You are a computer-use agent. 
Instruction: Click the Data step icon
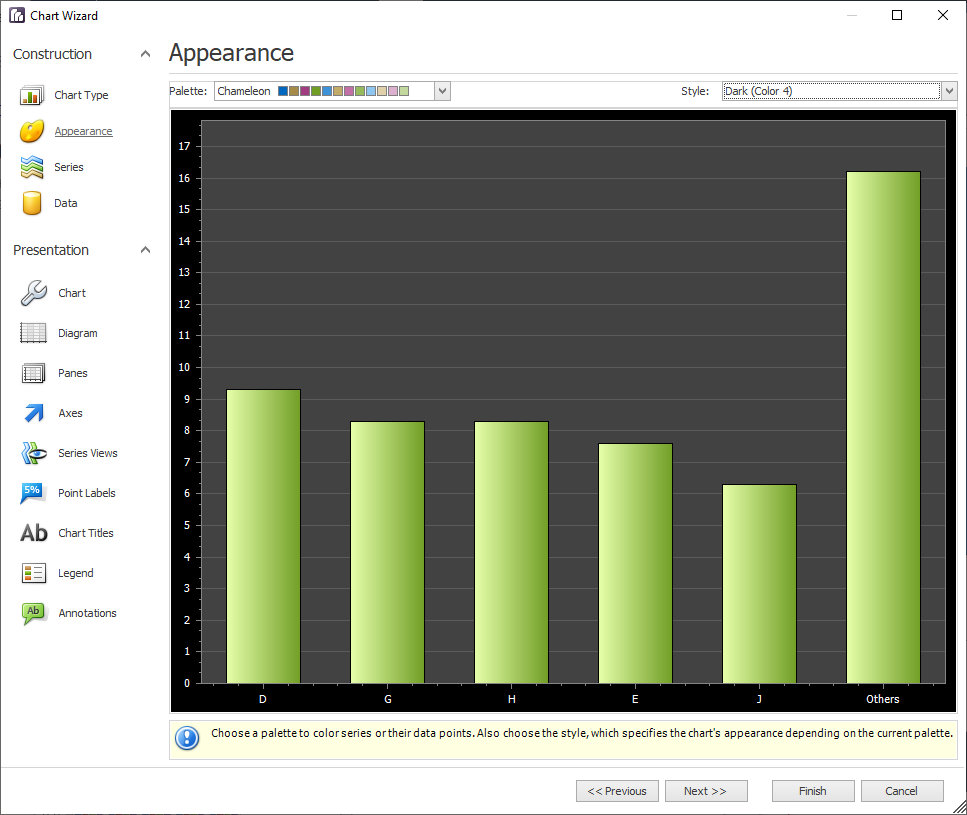[x=30, y=202]
